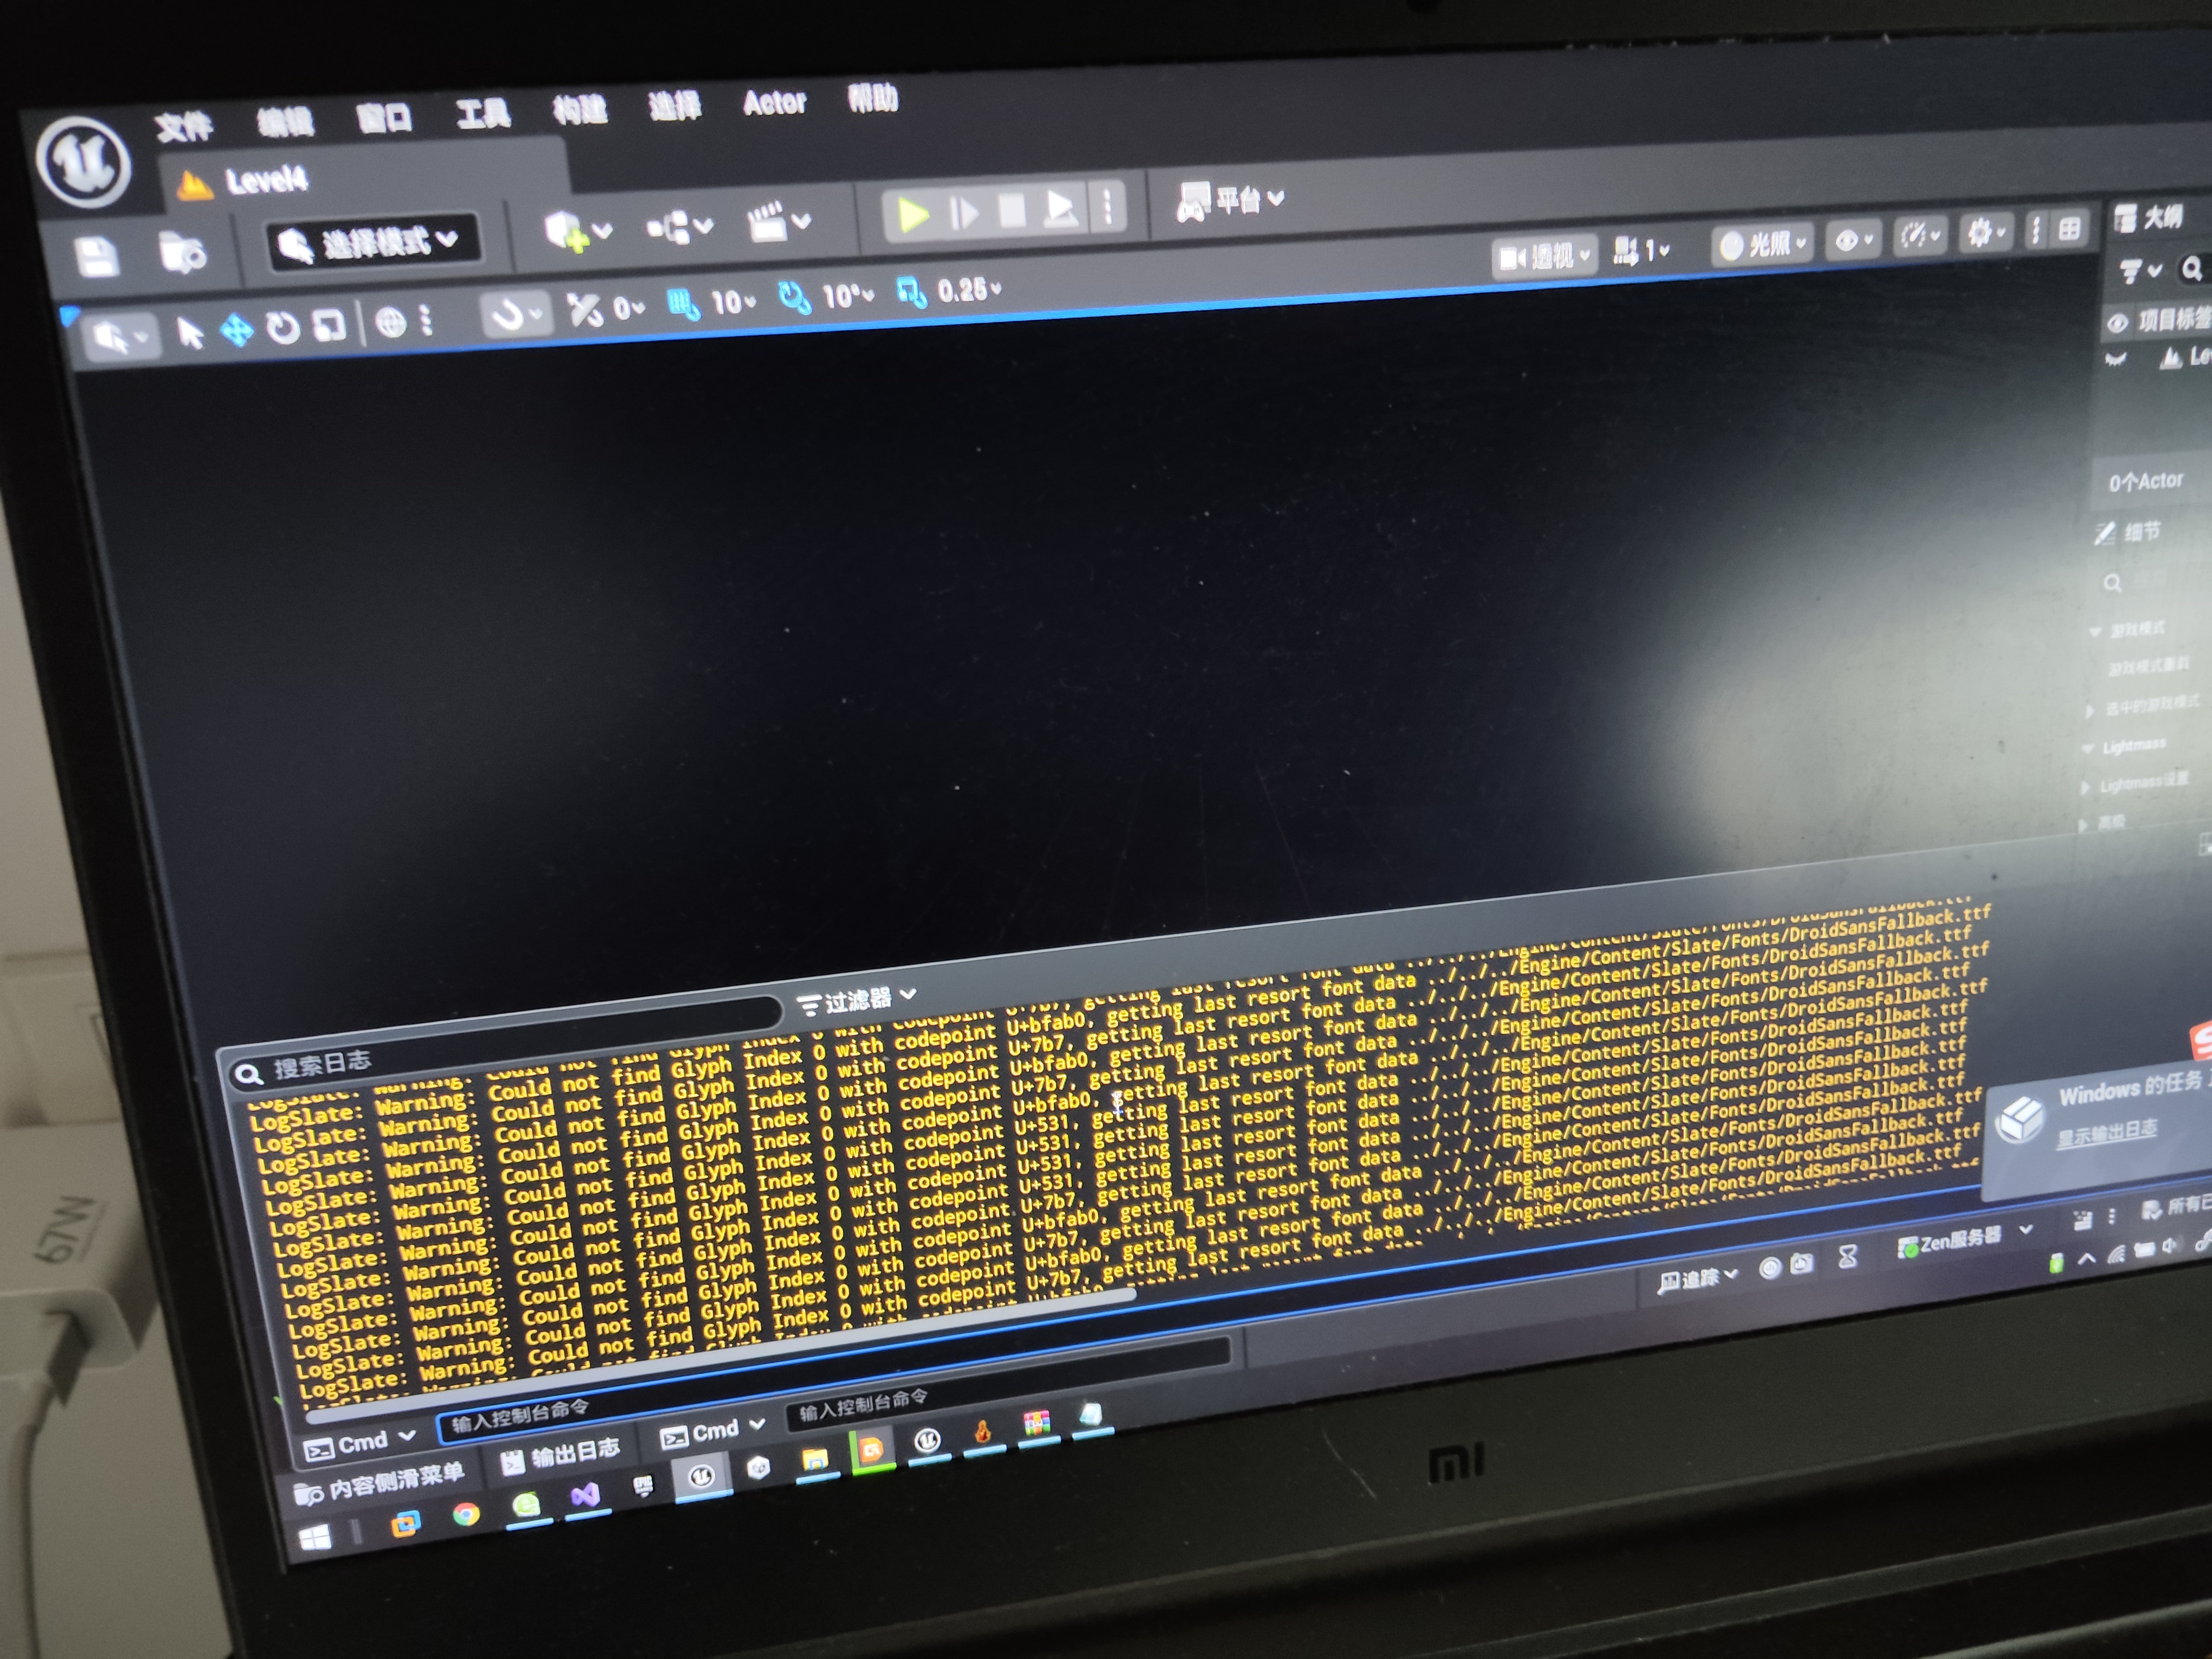This screenshot has width=2212, height=1659.
Task: Open the 文件 menu
Action: [185, 127]
